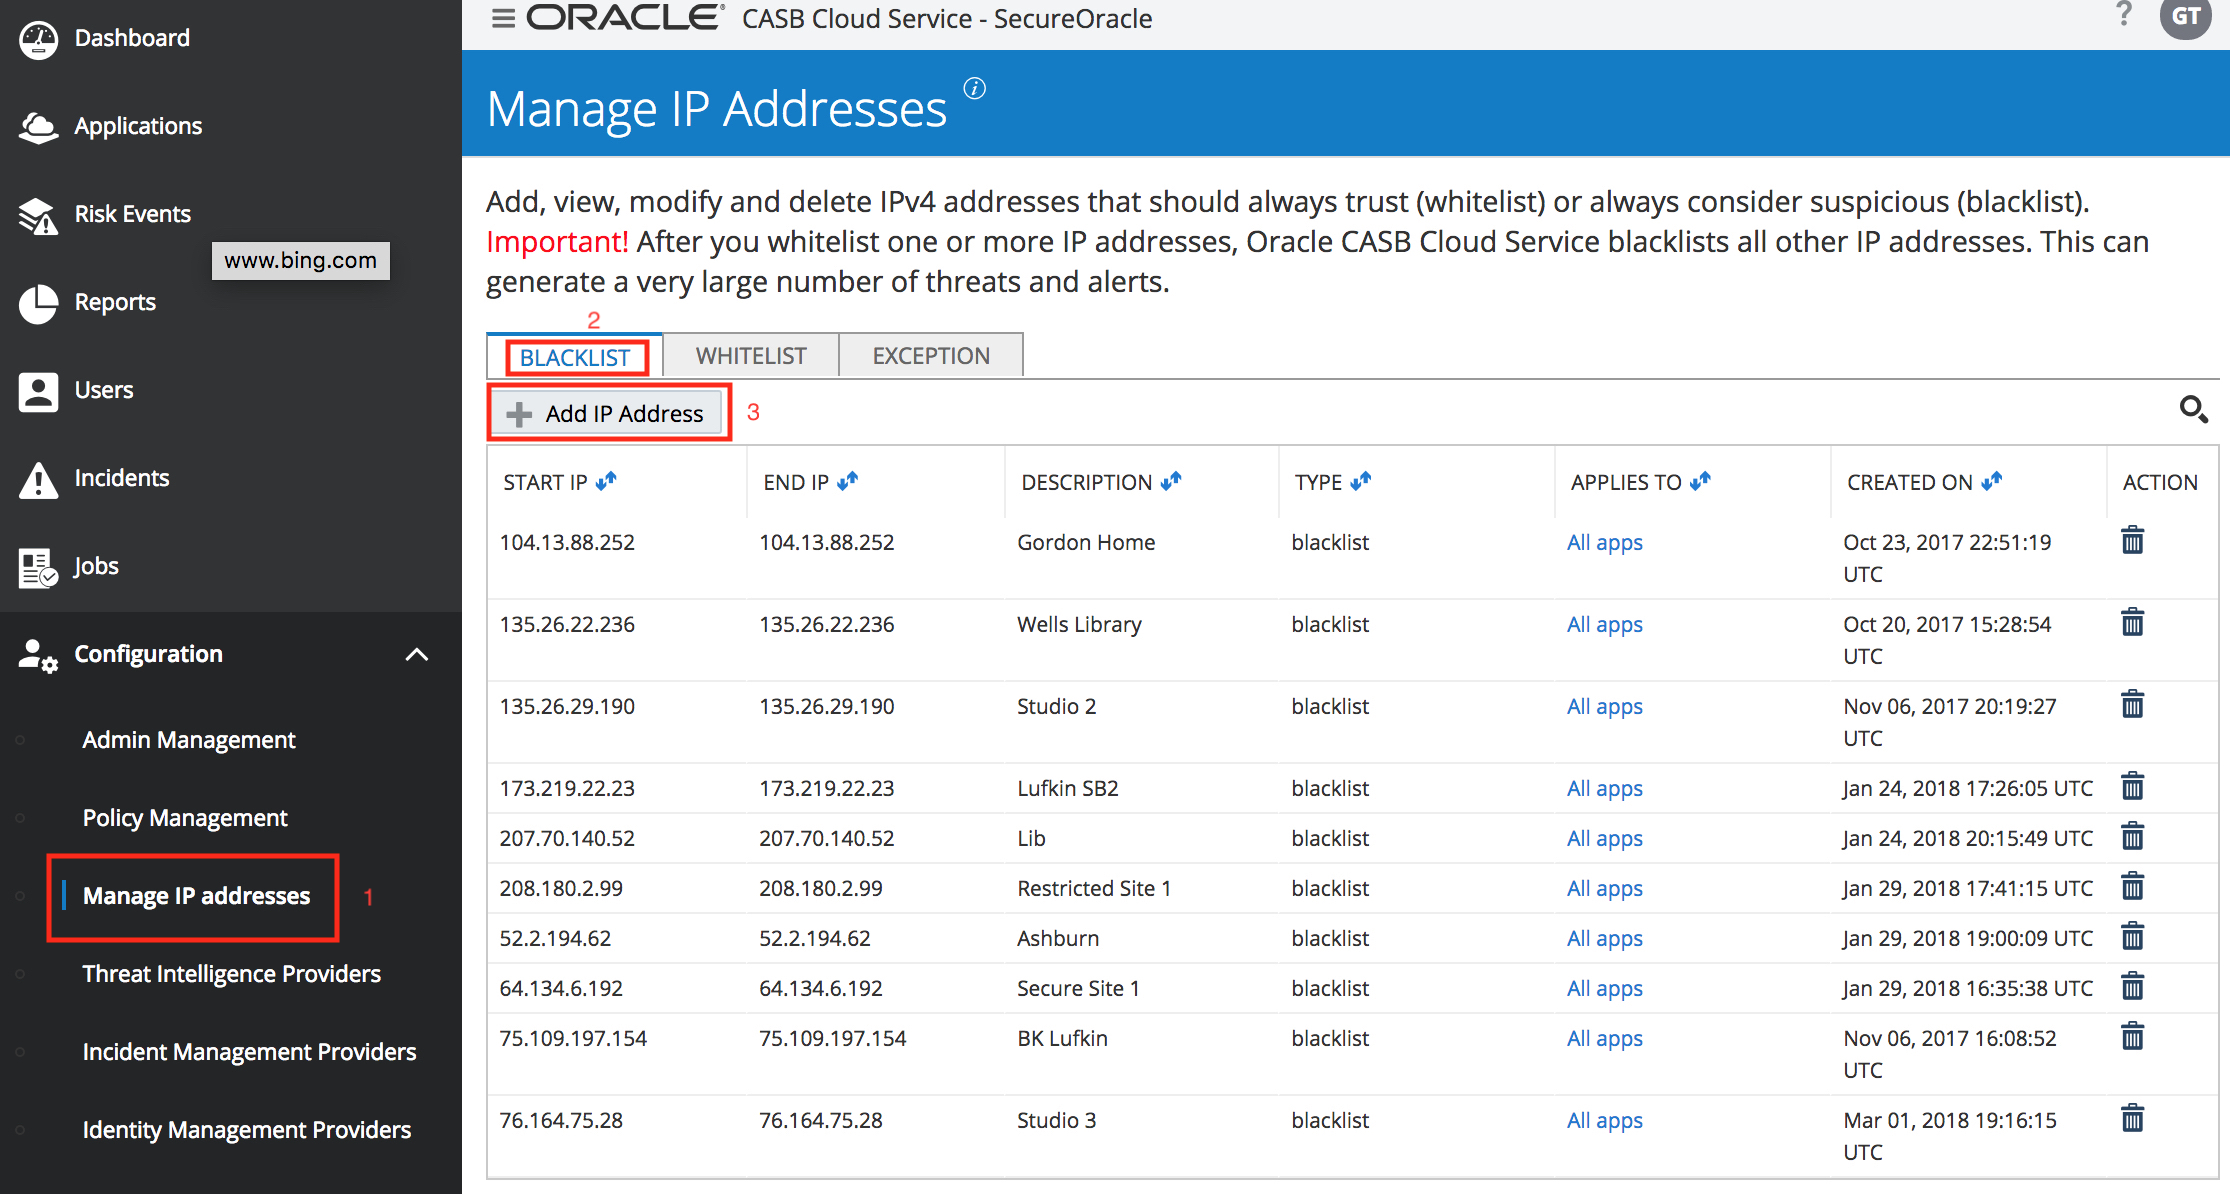Screen dimensions: 2230x1194
Task: Click the search magnifier icon above the table
Action: 2193,409
